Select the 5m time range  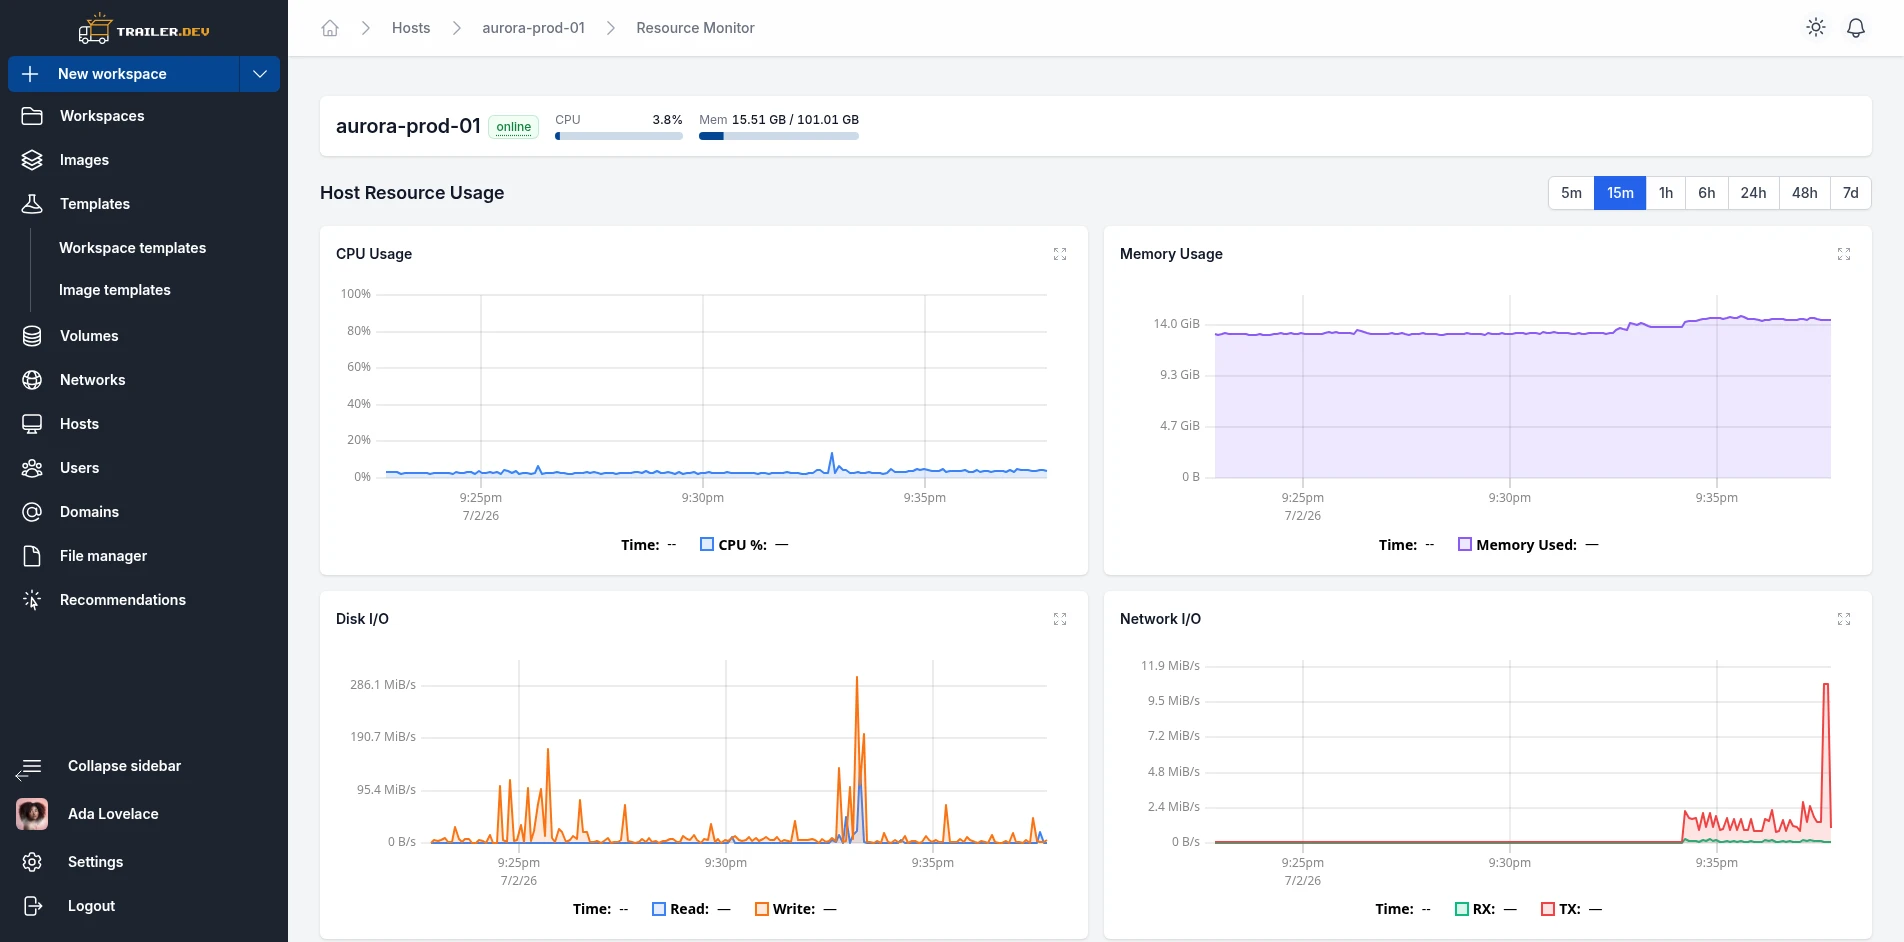coord(1571,193)
